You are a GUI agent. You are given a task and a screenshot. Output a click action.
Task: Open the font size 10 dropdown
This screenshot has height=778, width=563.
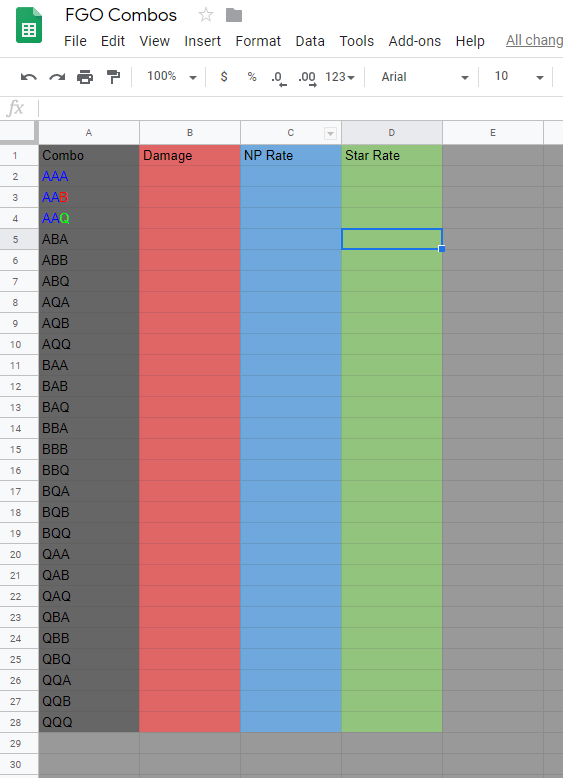pos(519,76)
